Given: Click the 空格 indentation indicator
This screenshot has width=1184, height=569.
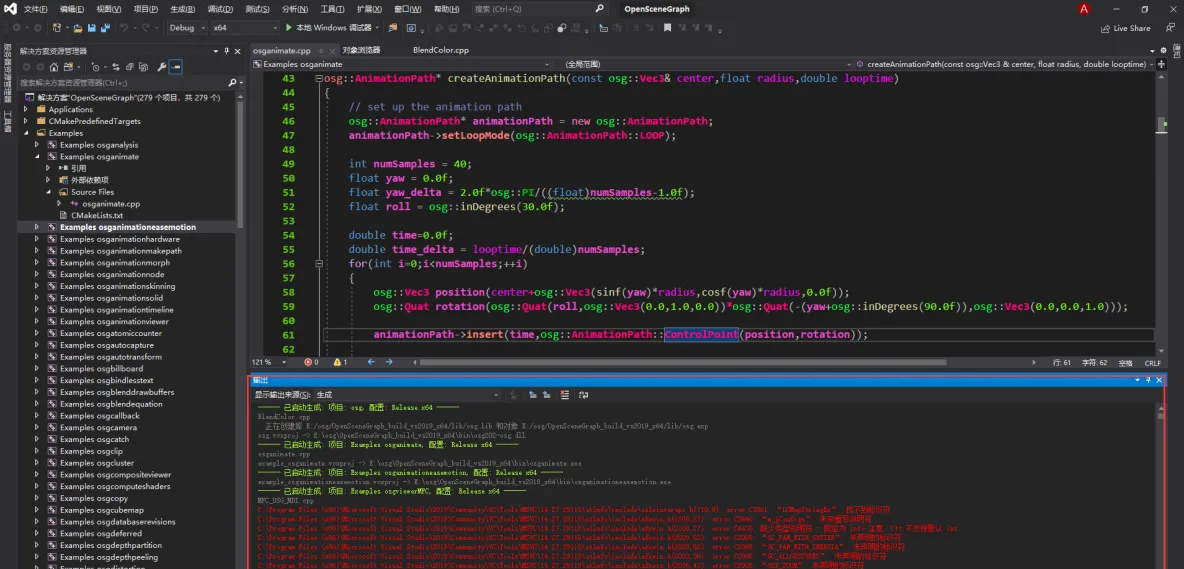Looking at the screenshot, I should tap(1125, 362).
